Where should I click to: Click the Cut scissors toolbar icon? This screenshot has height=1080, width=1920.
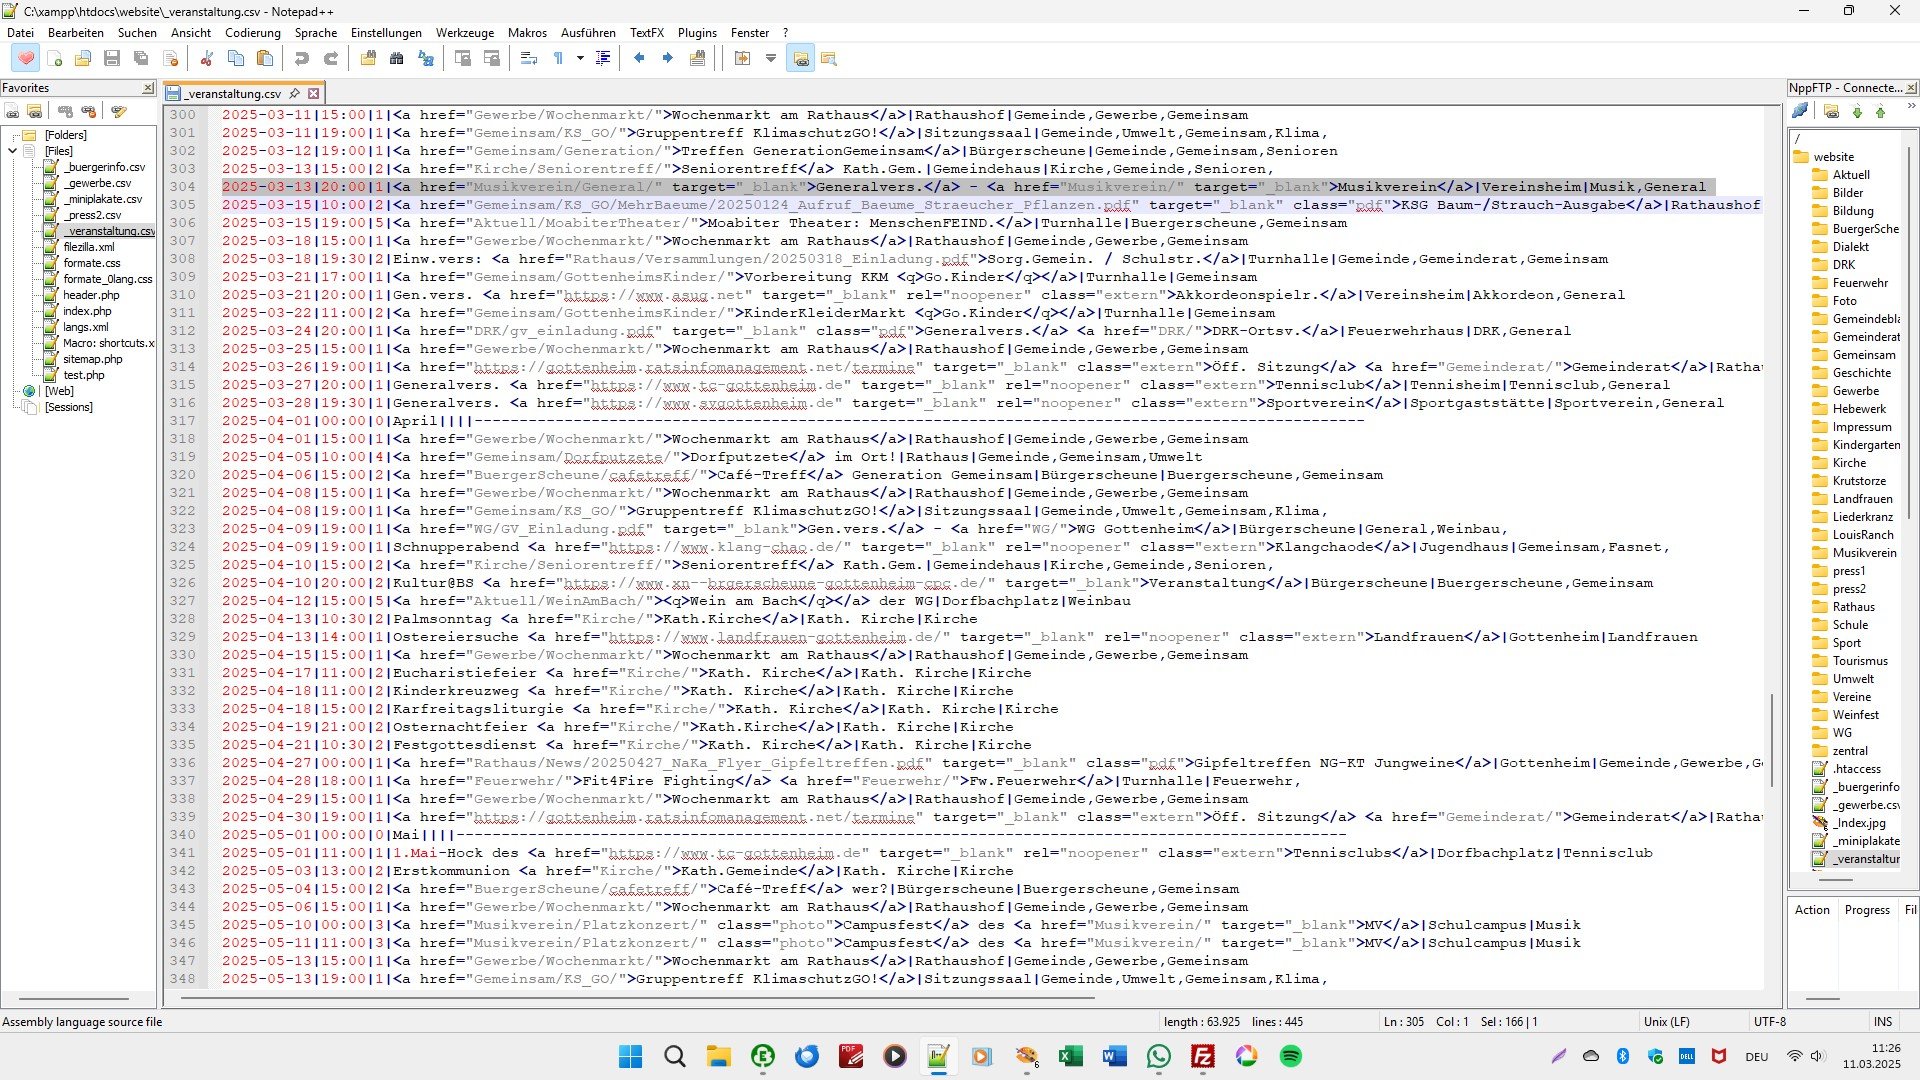click(x=206, y=59)
